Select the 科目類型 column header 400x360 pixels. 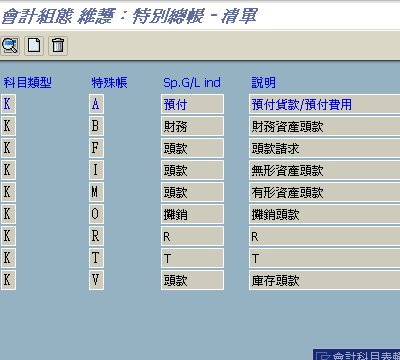pyautogui.click(x=28, y=82)
